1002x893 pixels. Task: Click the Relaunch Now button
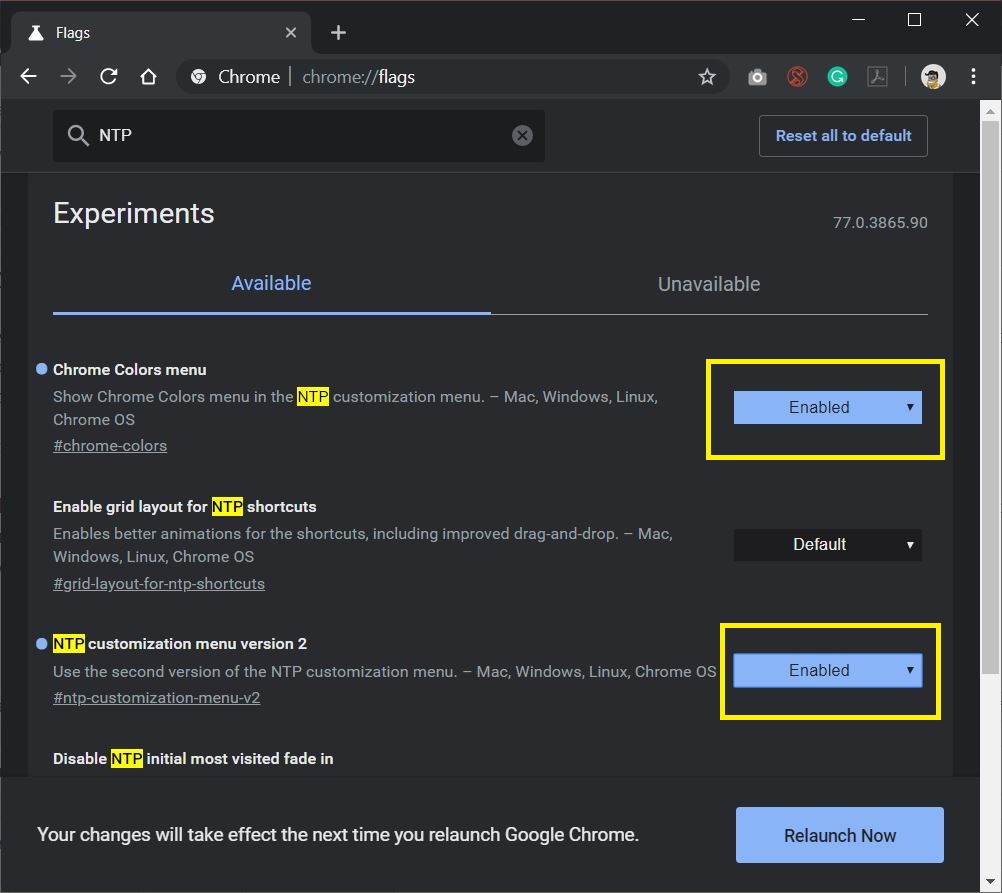(840, 835)
